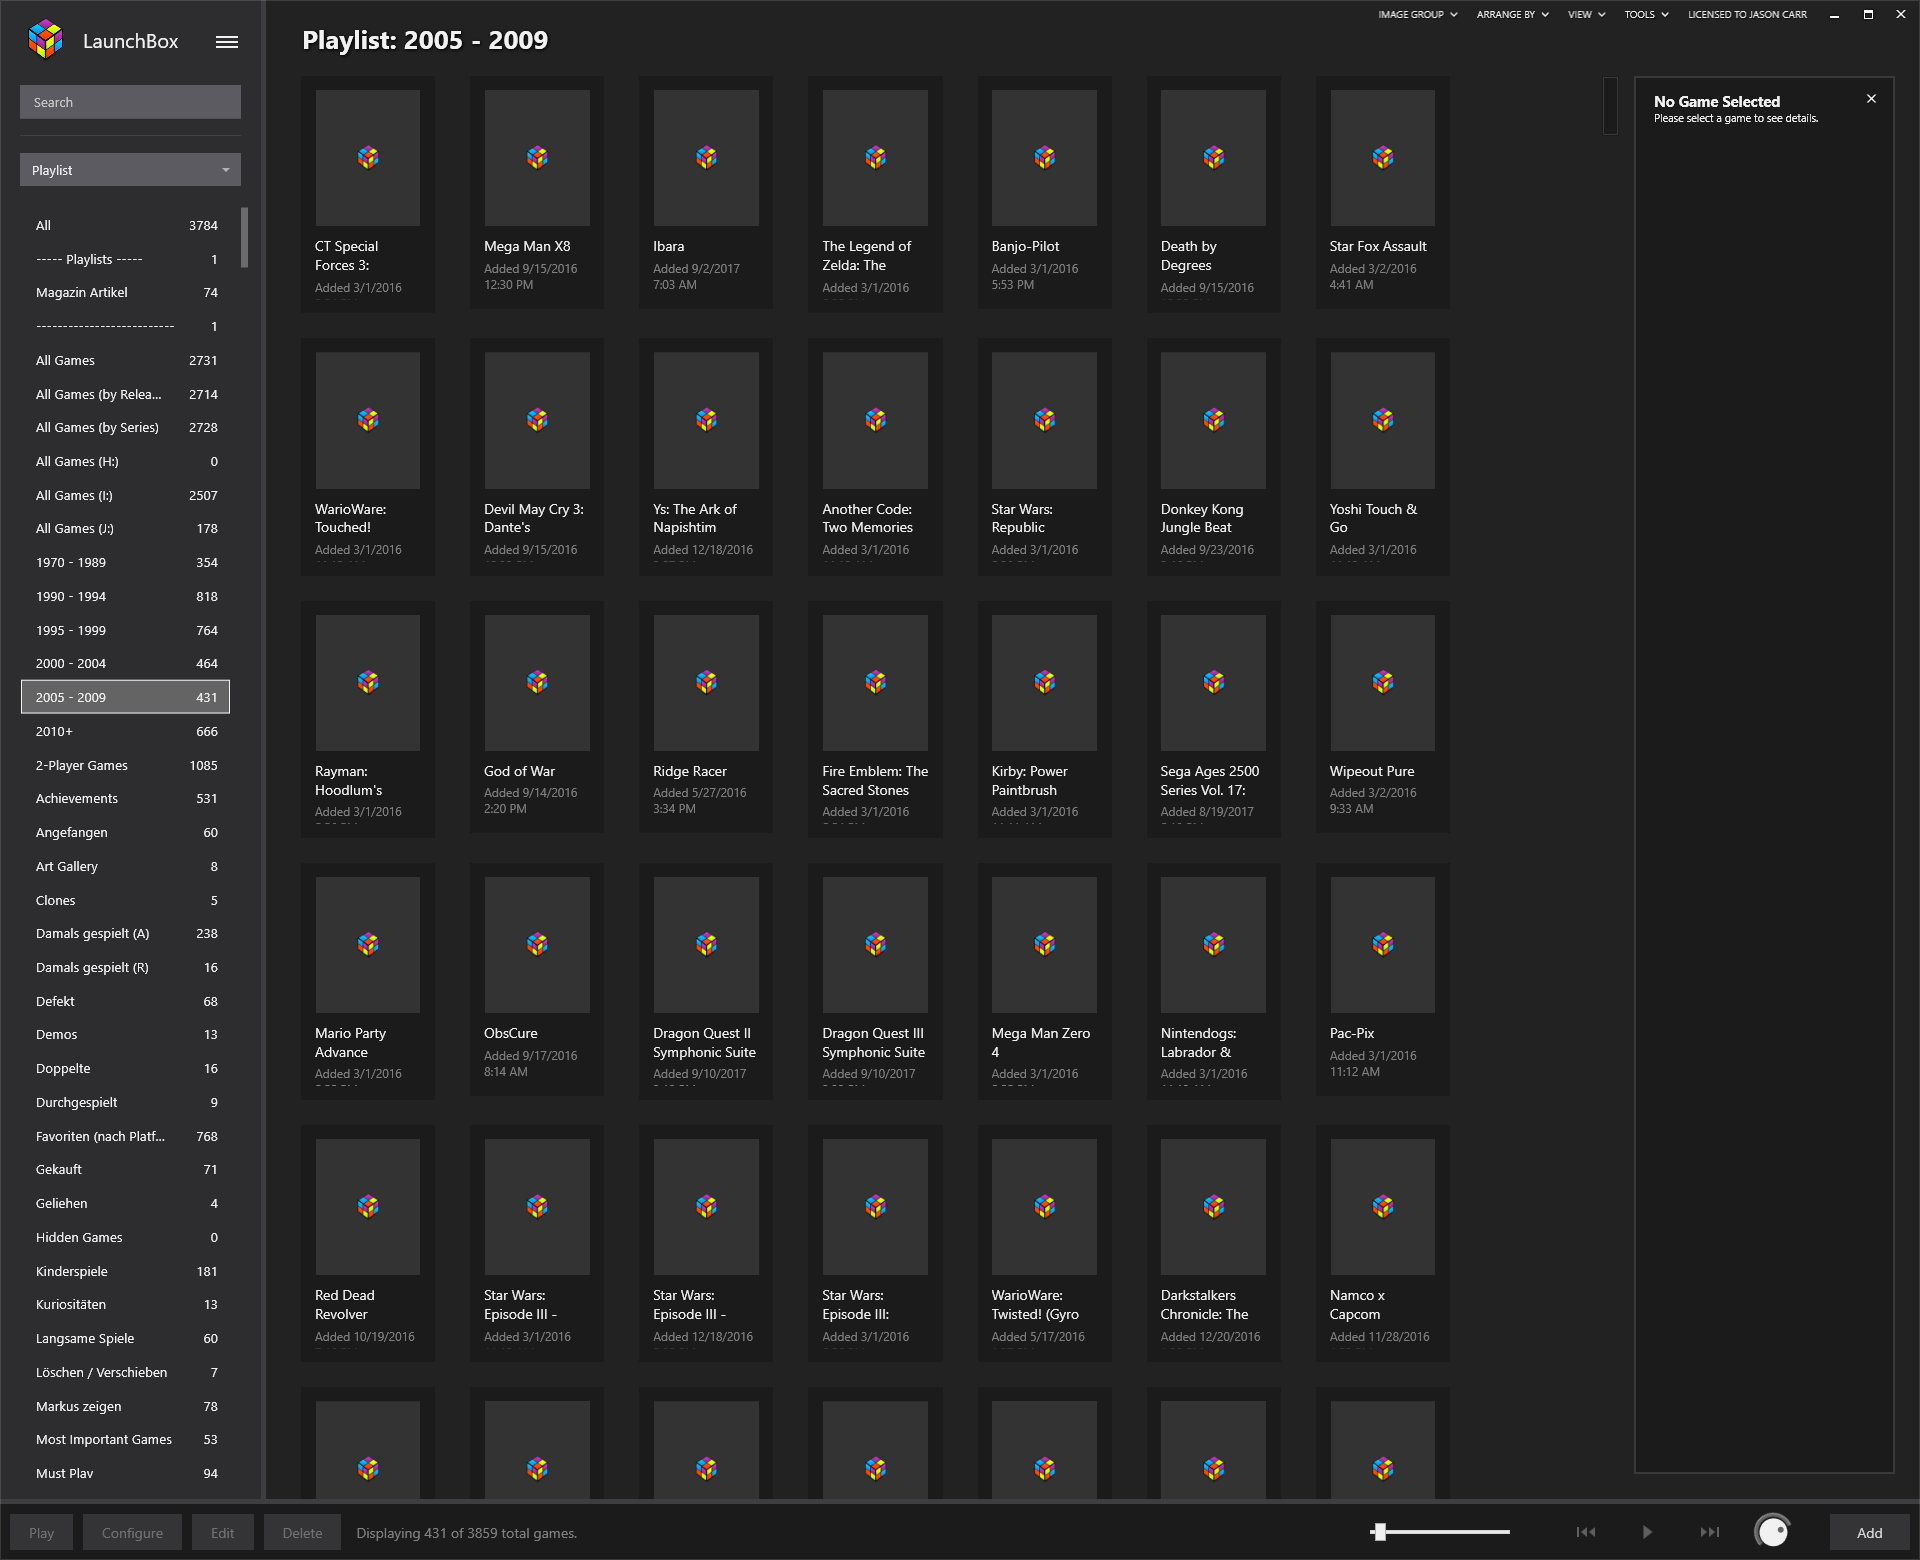Open the hamburger menu next to LaunchBox
Screen dimensions: 1920x1560
(227, 42)
